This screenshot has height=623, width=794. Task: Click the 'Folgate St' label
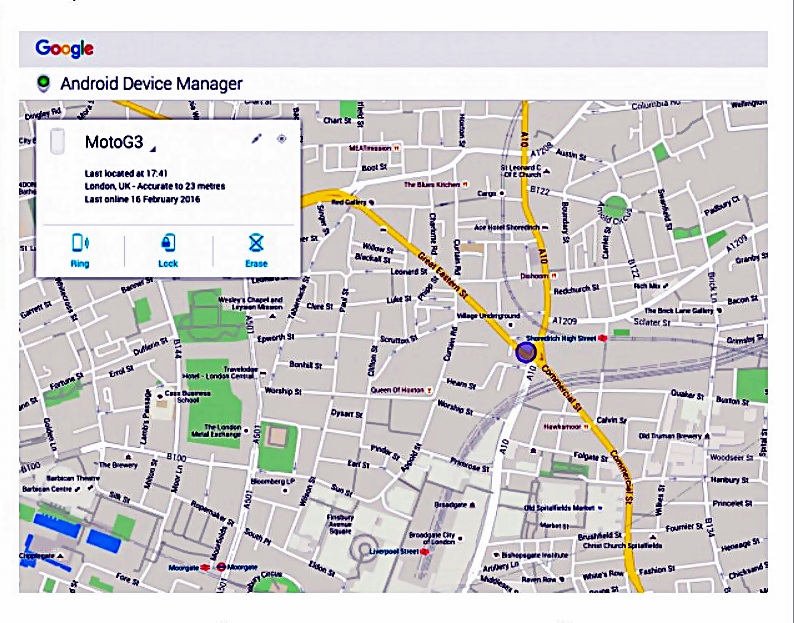coord(590,457)
